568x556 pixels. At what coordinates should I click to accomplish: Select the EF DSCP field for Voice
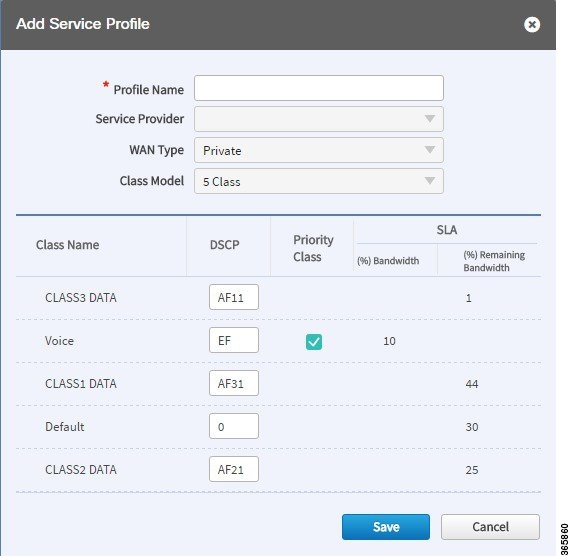tap(234, 340)
